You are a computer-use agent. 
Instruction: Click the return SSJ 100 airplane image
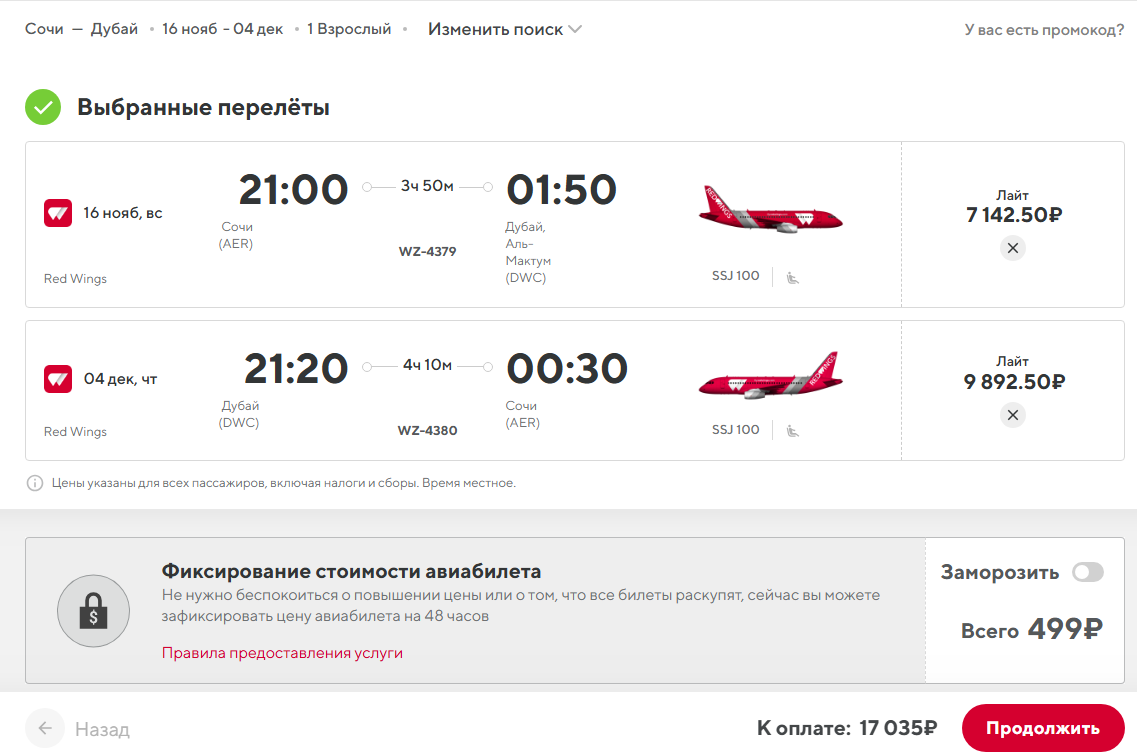point(770,376)
